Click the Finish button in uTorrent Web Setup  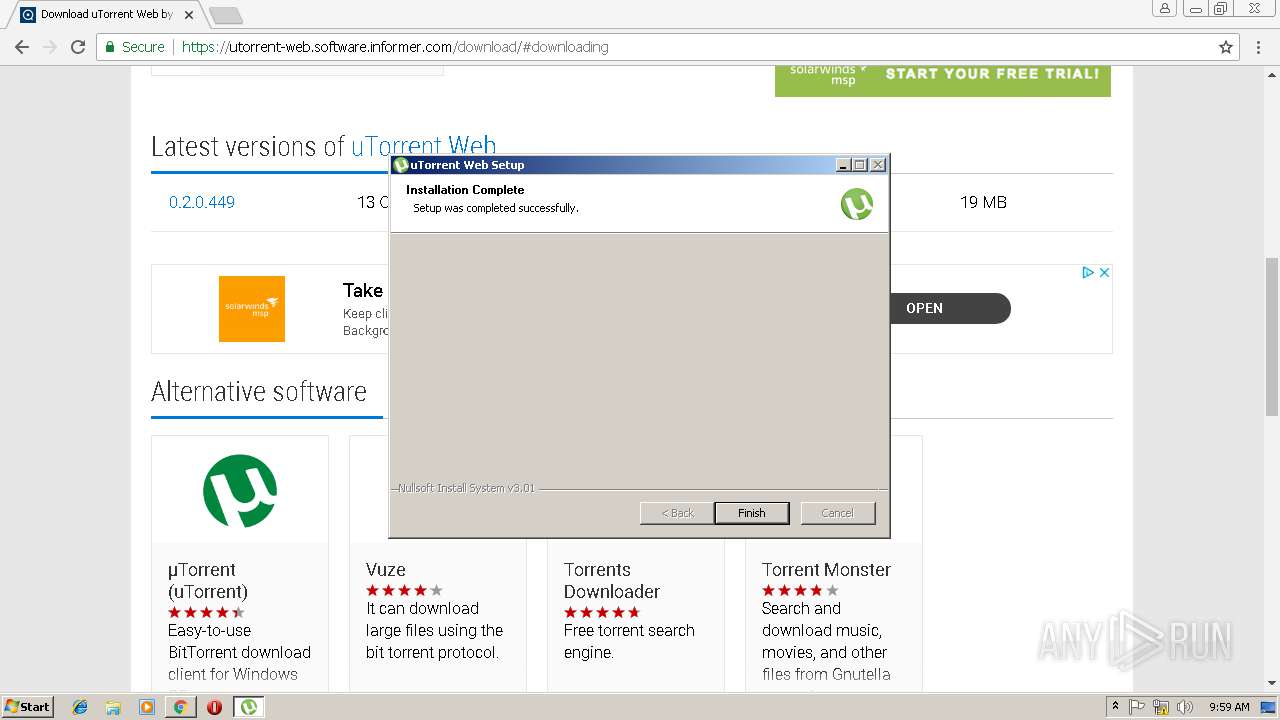pyautogui.click(x=752, y=513)
